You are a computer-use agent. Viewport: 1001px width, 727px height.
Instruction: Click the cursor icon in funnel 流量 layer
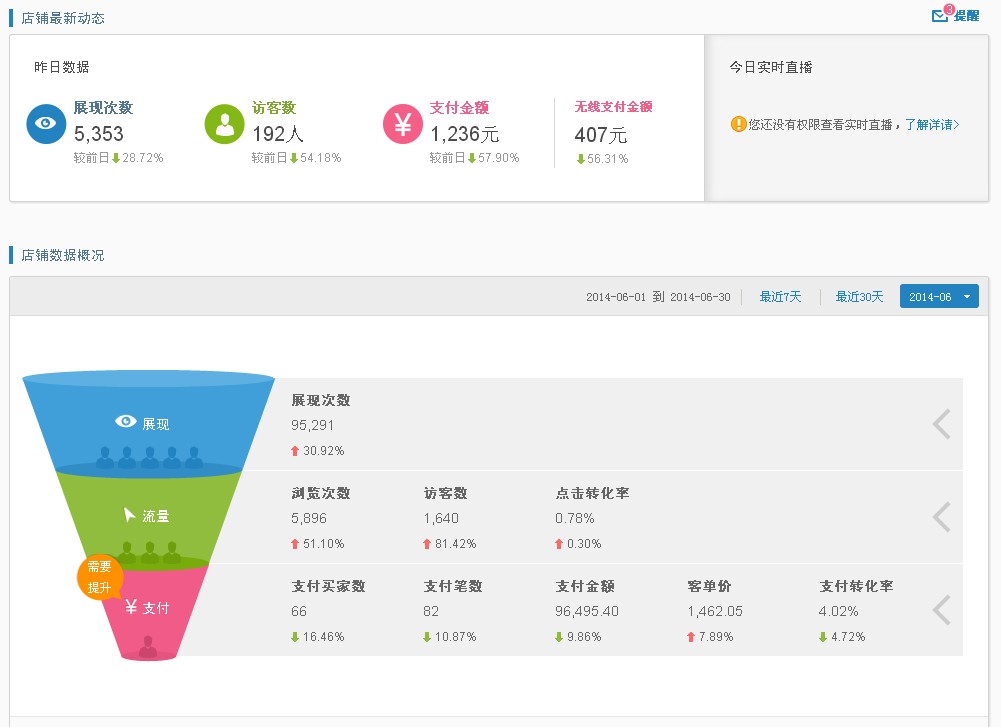[130, 514]
